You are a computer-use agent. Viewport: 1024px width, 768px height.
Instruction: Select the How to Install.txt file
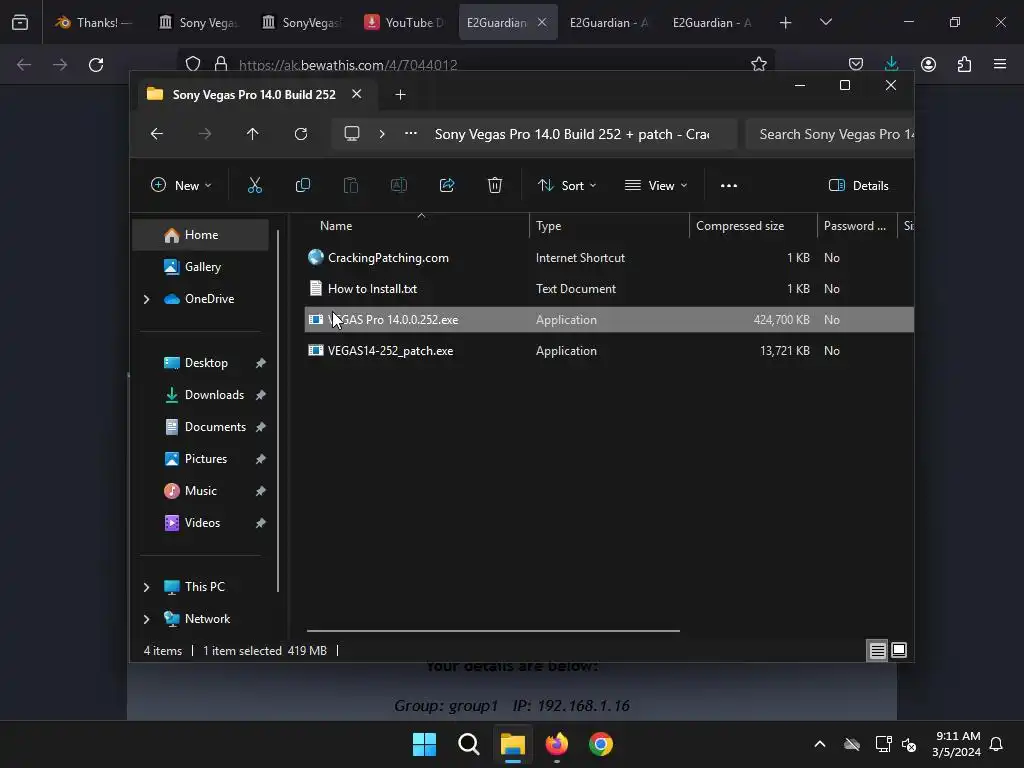609,289
